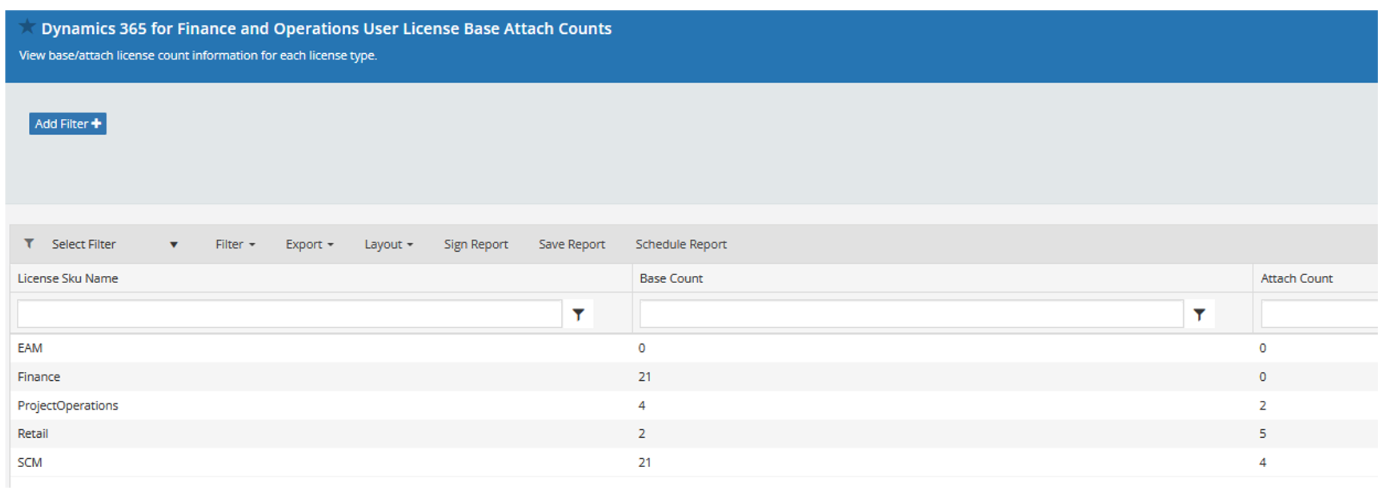Open the Layout menu
The width and height of the screenshot is (1386, 500).
(388, 244)
